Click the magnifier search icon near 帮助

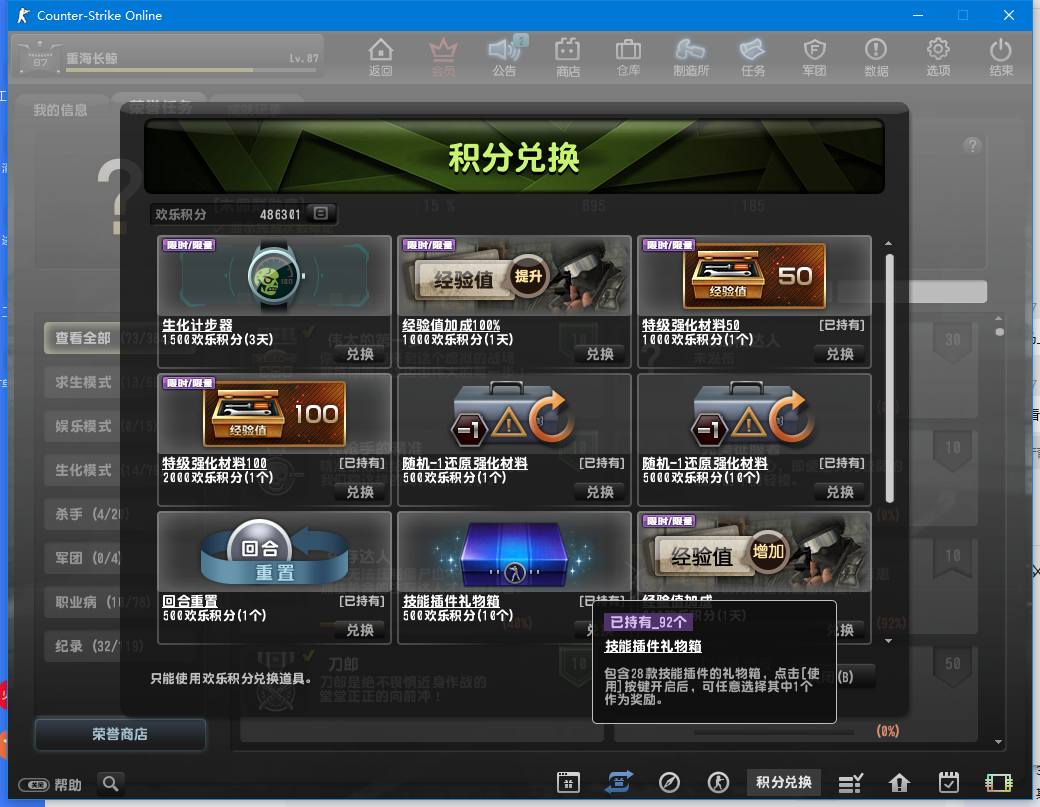click(111, 783)
